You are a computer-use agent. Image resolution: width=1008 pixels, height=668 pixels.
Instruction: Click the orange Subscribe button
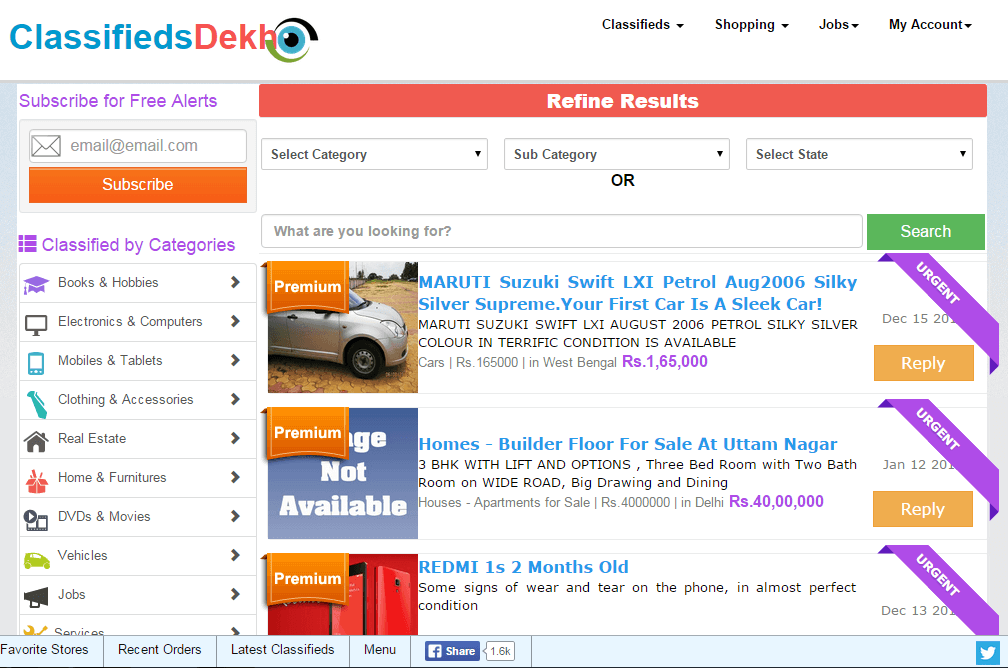tap(138, 185)
